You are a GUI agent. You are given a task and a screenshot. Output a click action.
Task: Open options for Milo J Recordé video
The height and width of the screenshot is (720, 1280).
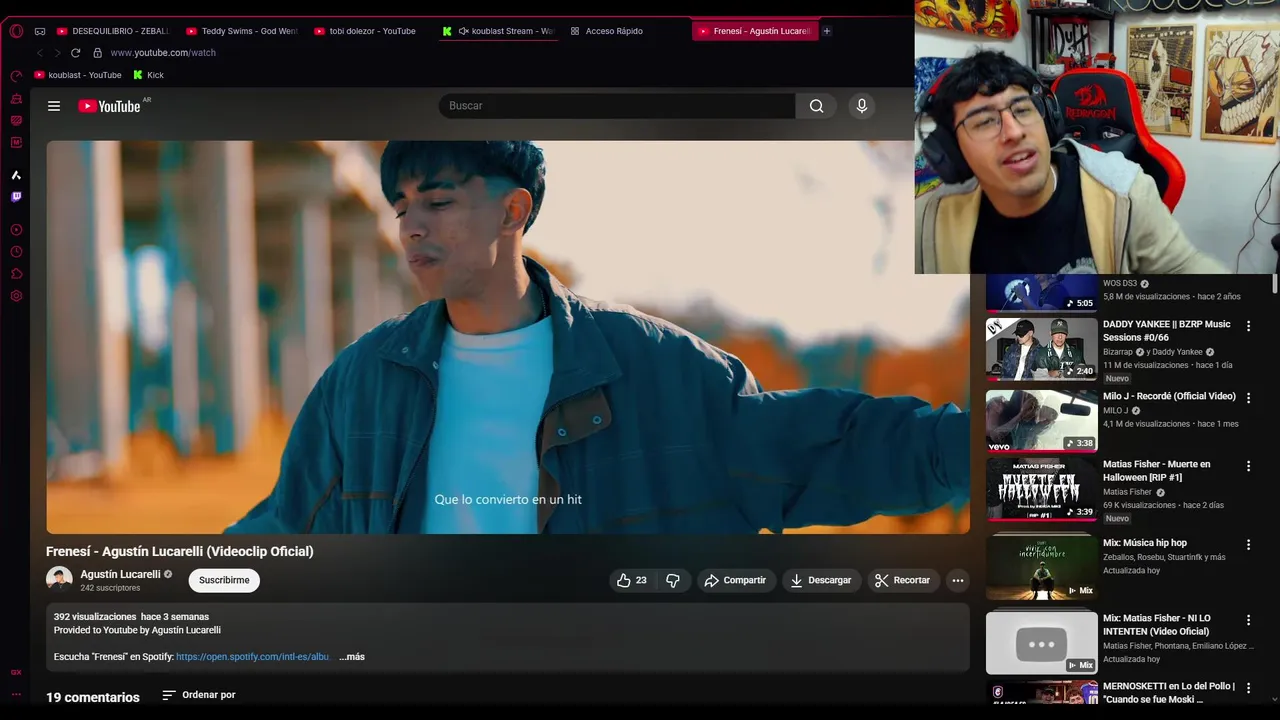(1248, 398)
